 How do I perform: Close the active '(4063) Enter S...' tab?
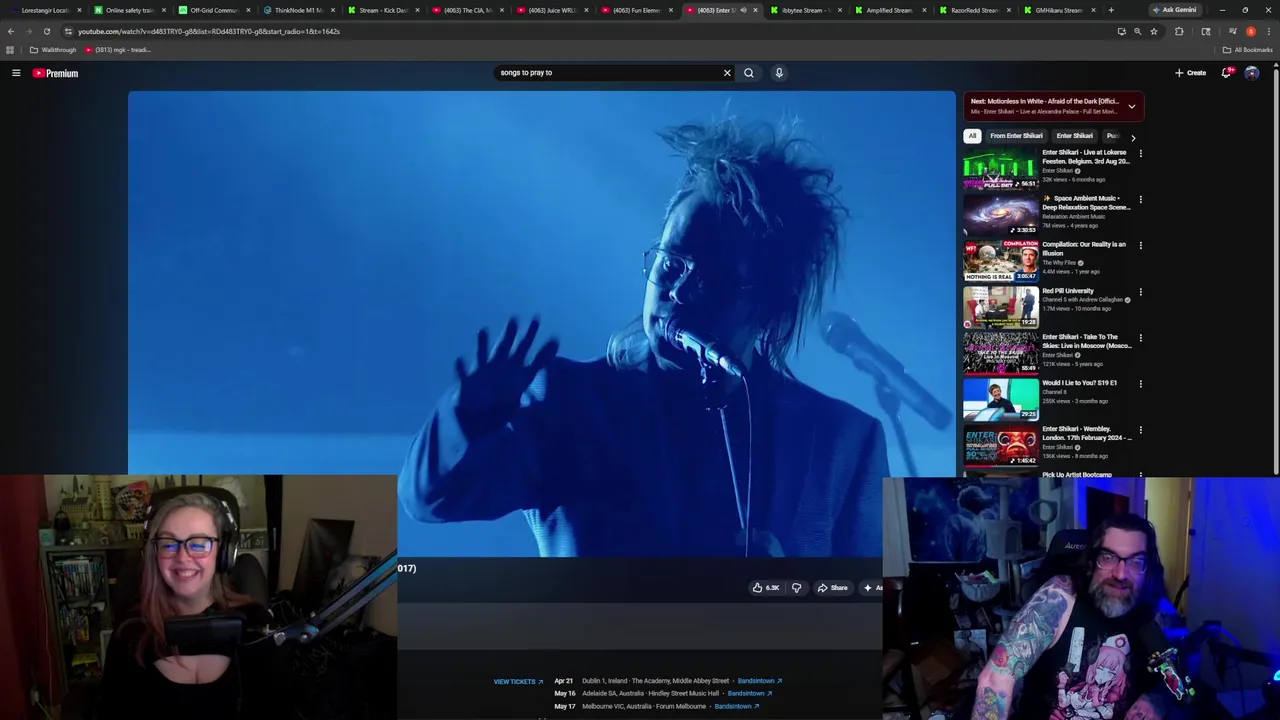[x=755, y=10]
